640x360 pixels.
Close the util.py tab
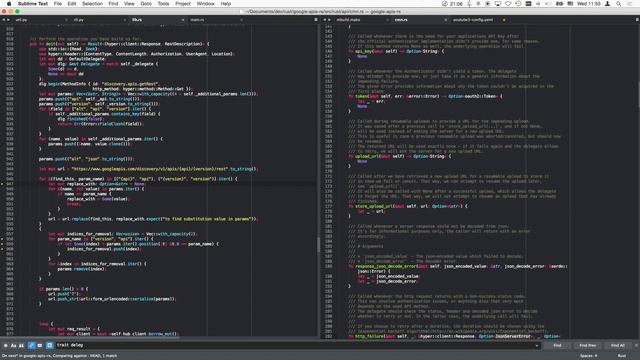tap(66, 20)
